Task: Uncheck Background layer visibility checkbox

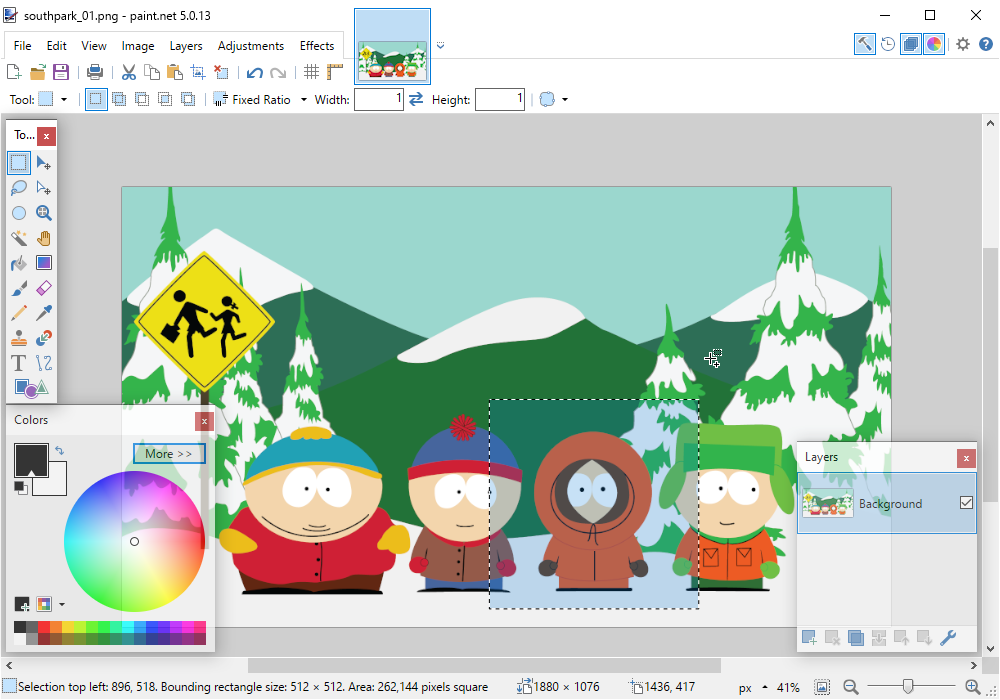Action: [966, 503]
